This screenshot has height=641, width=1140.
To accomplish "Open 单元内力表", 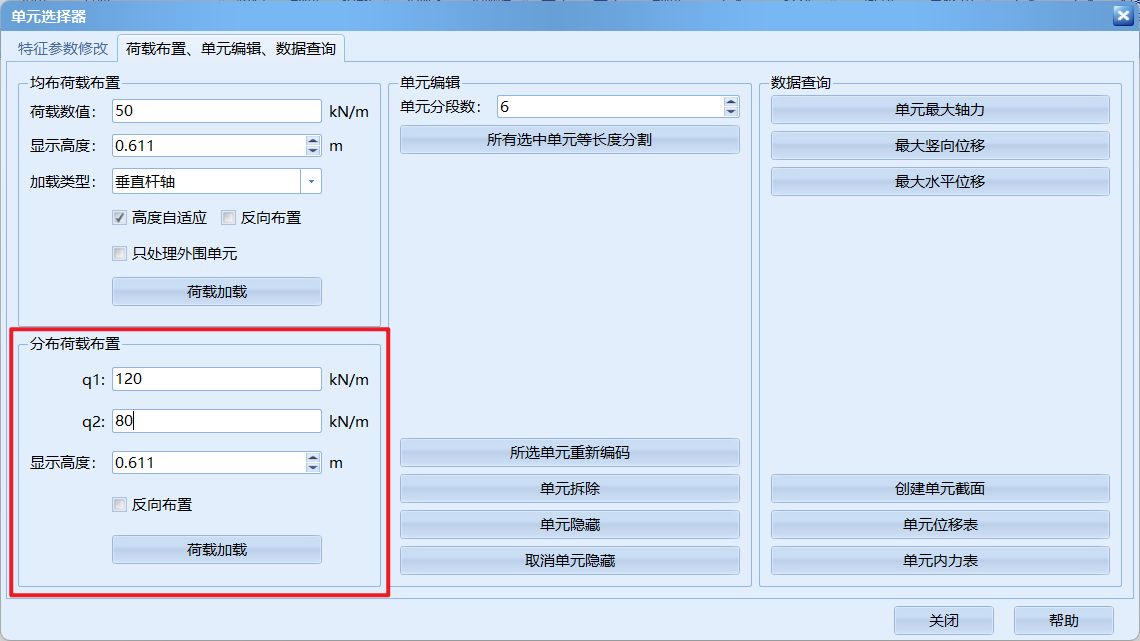I will (x=940, y=561).
